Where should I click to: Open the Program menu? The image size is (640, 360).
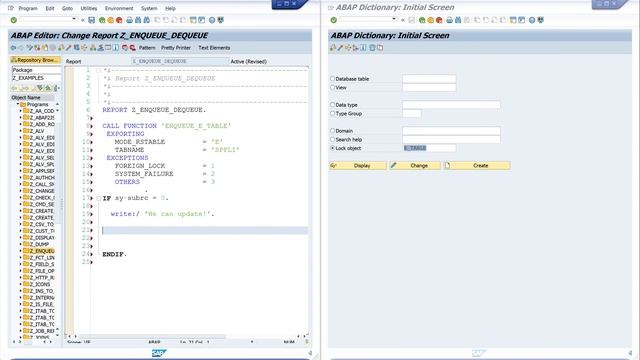tap(28, 8)
